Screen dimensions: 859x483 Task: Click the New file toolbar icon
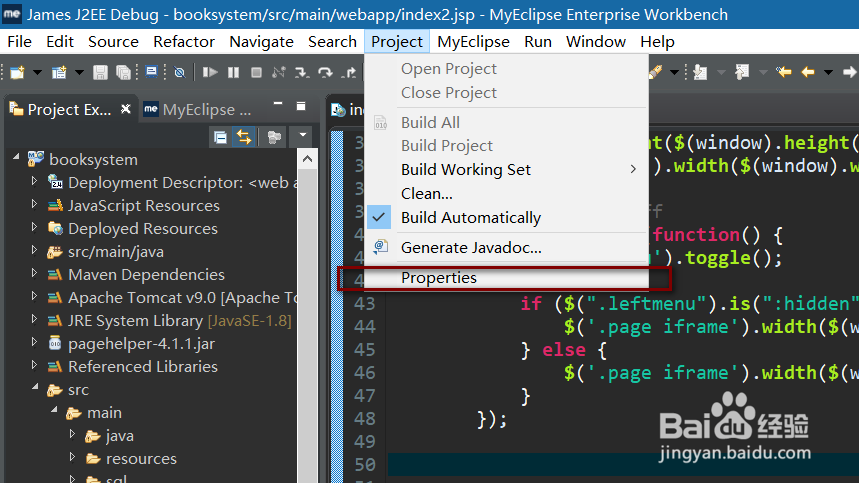18,72
